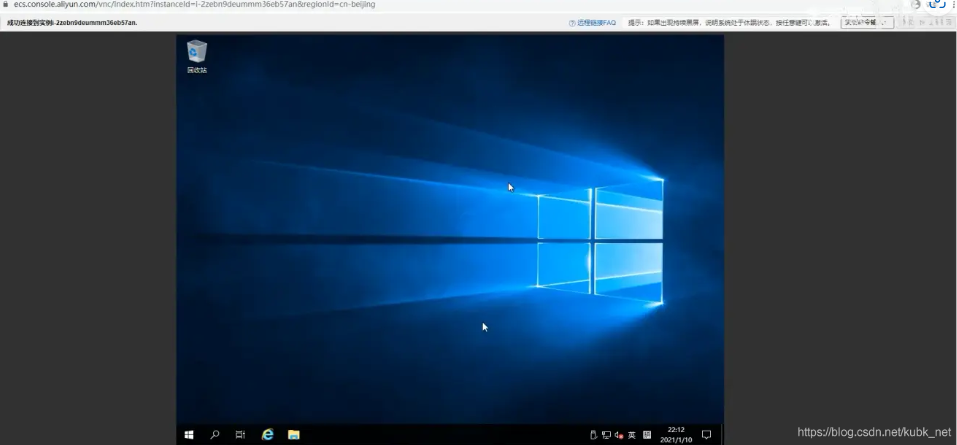Viewport: 957px width, 445px height.
Task: Open the Recycle Bin desktop icon
Action: [x=197, y=56]
